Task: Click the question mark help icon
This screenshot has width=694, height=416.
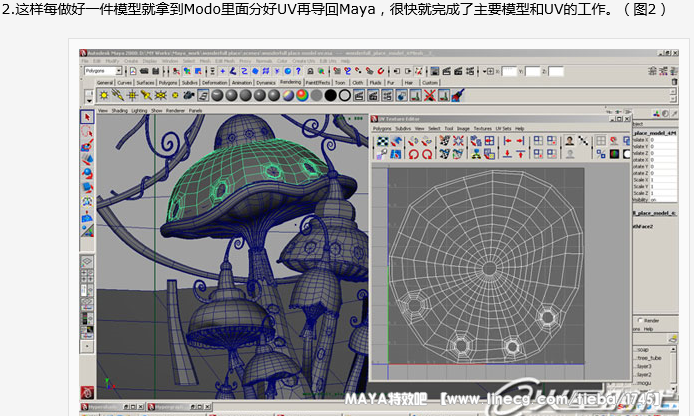Action: tap(299, 71)
